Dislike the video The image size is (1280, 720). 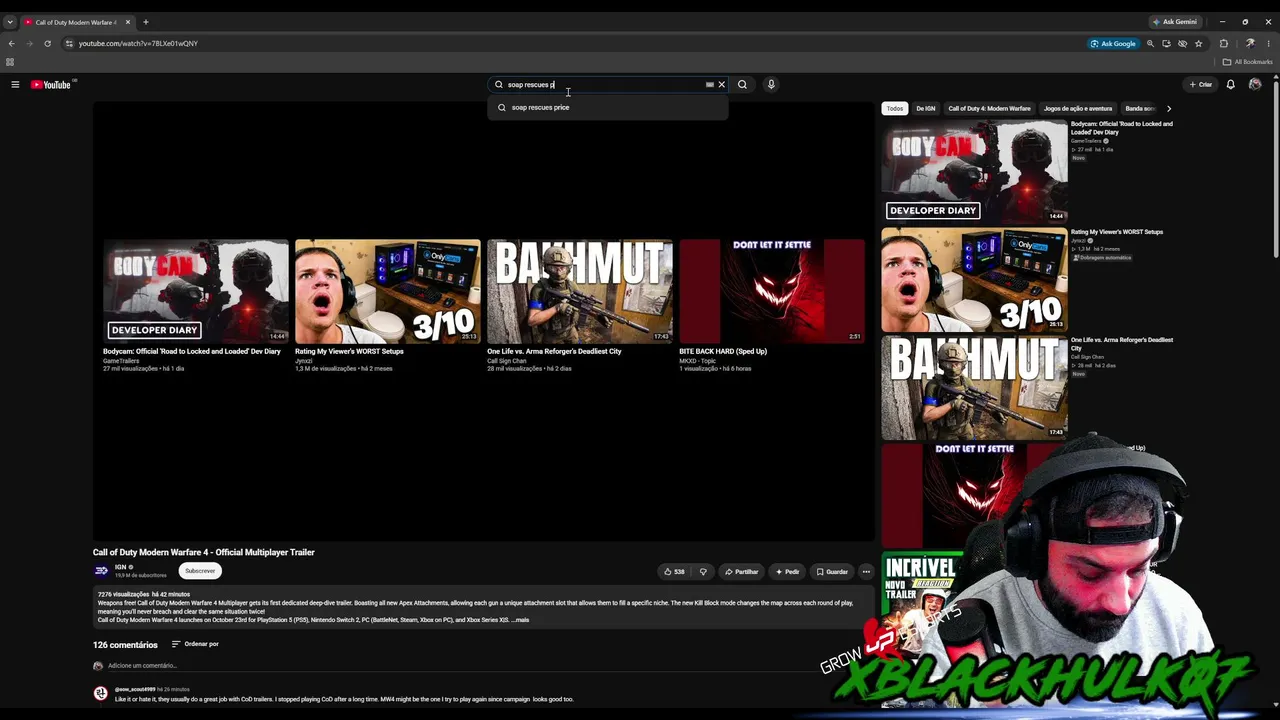point(703,572)
